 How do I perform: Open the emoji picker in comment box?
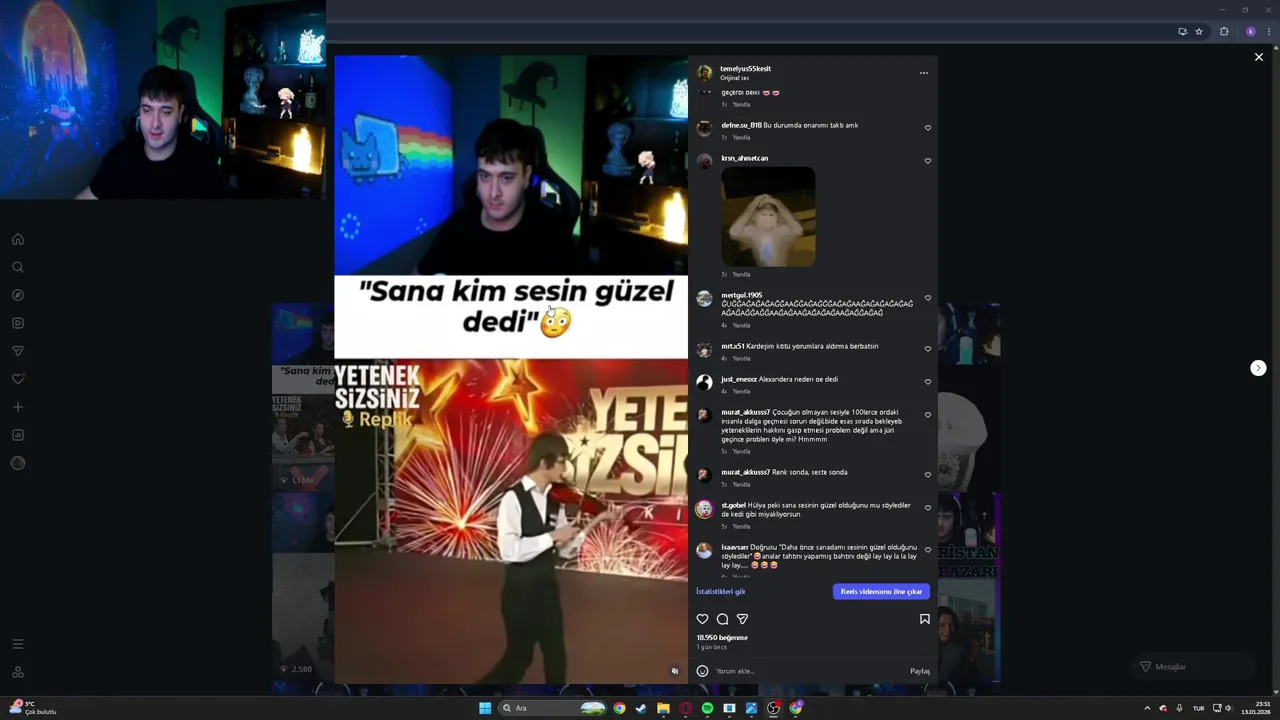pos(702,671)
